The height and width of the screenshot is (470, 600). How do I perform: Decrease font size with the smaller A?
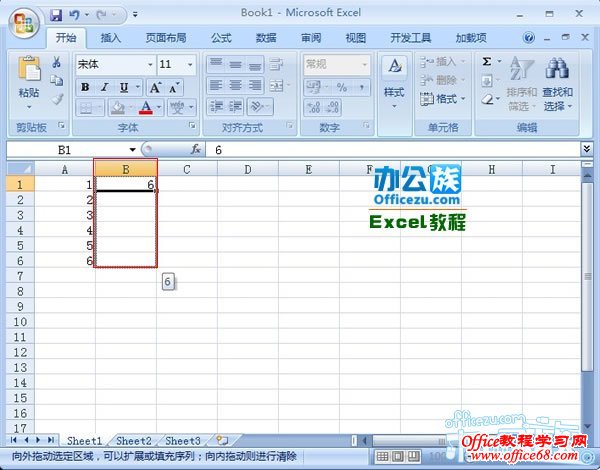(174, 87)
